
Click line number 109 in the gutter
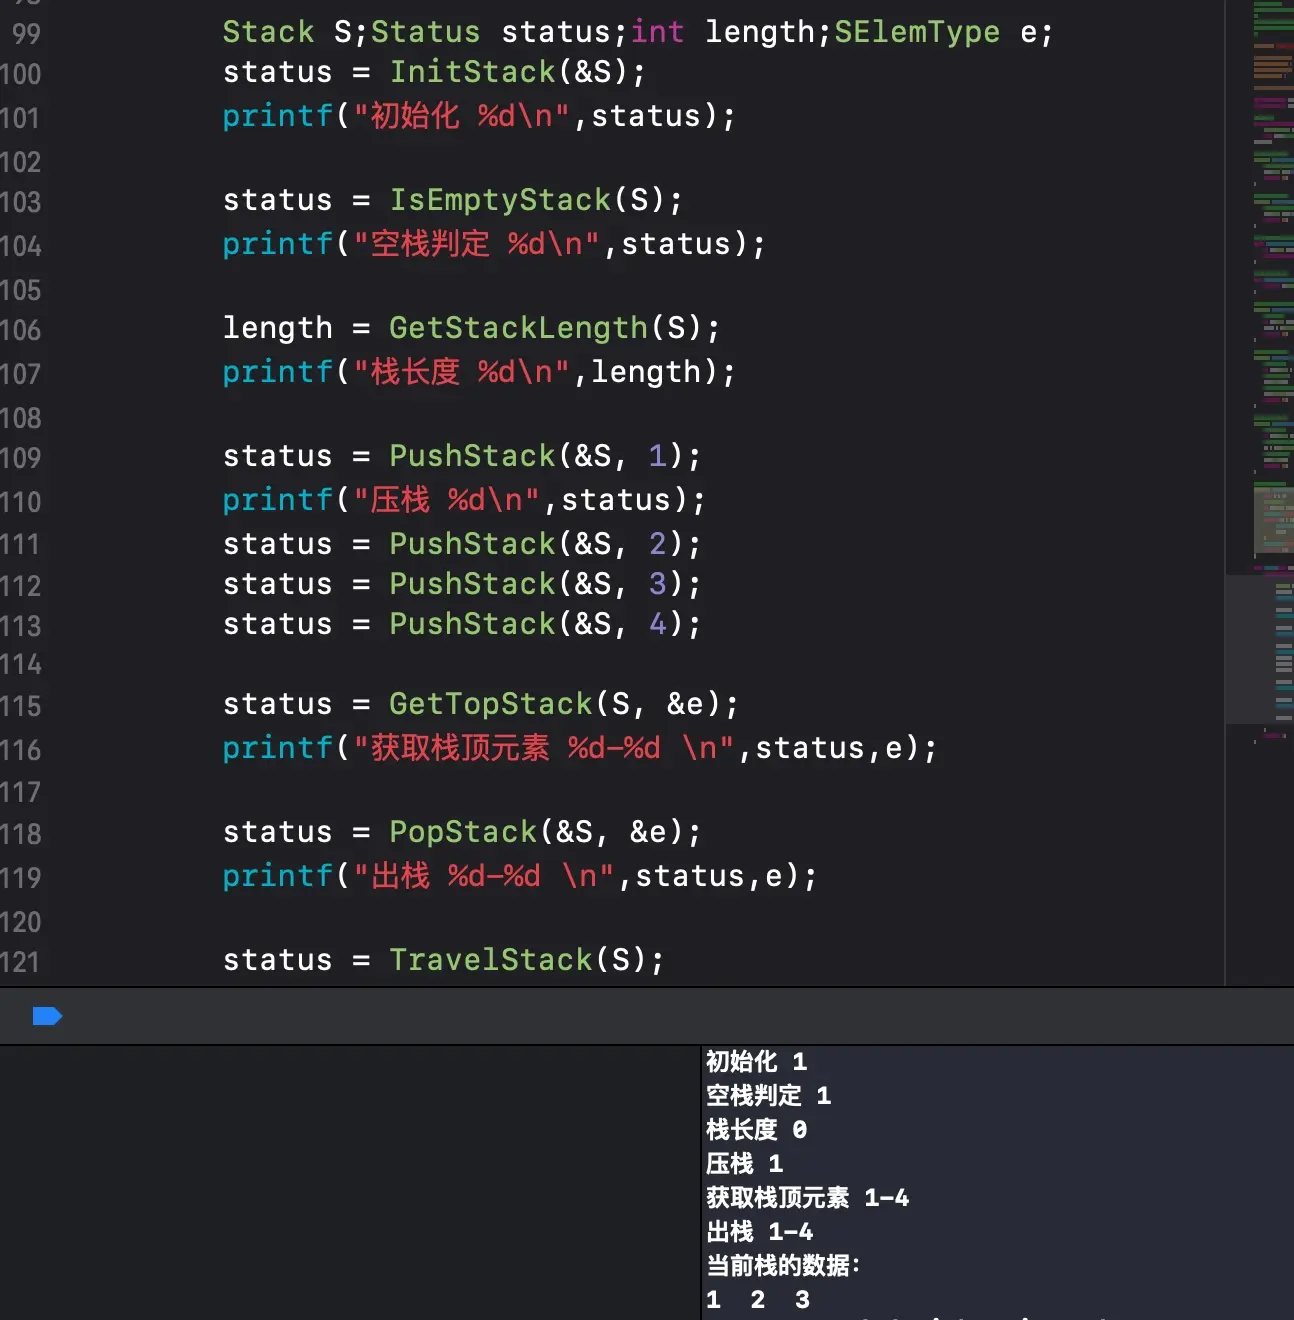[x=21, y=458]
